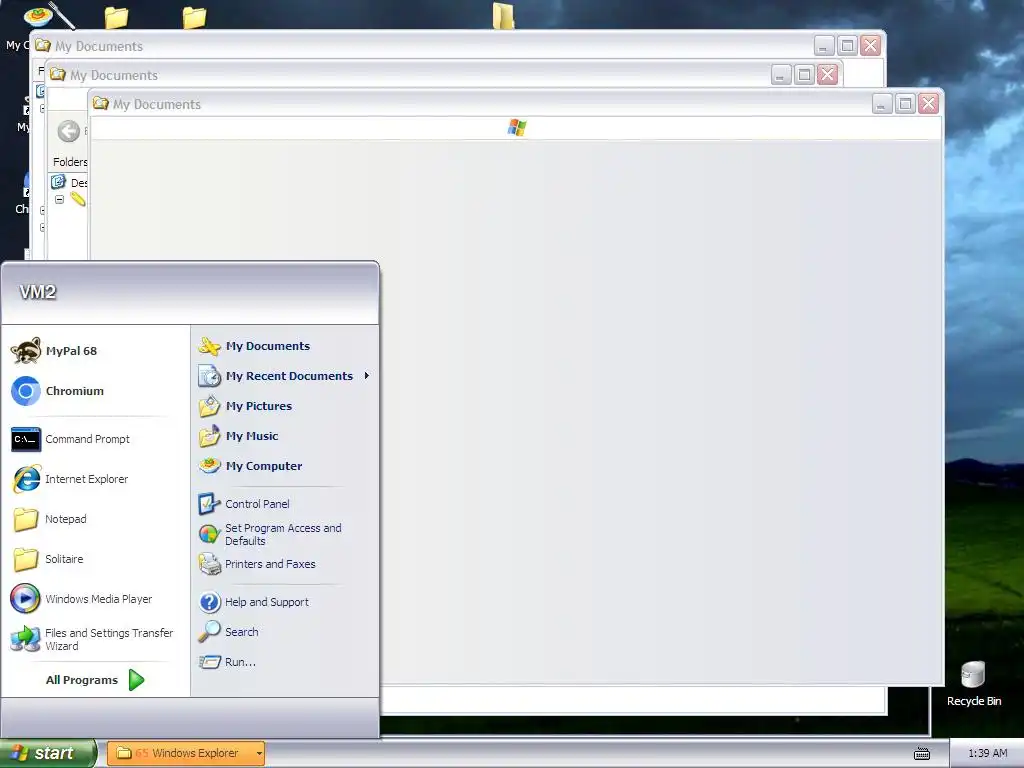1024x768 pixels.
Task: Open My Documents in Start menu
Action: click(254, 346)
